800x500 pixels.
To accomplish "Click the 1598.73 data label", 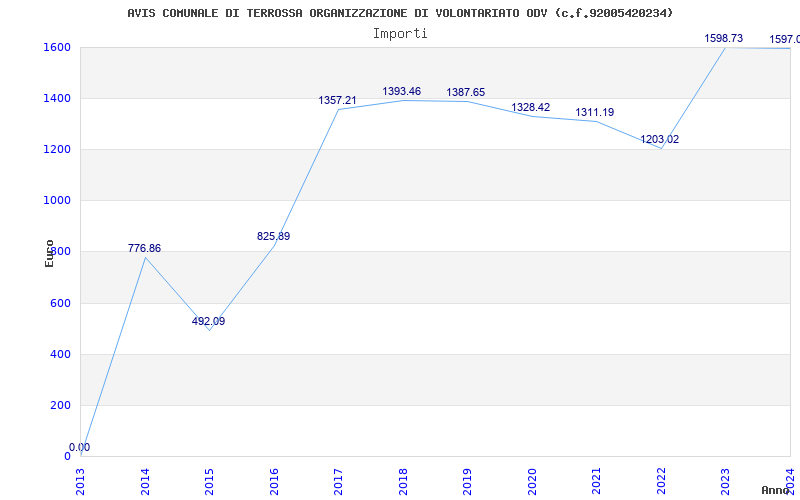I will tap(723, 38).
